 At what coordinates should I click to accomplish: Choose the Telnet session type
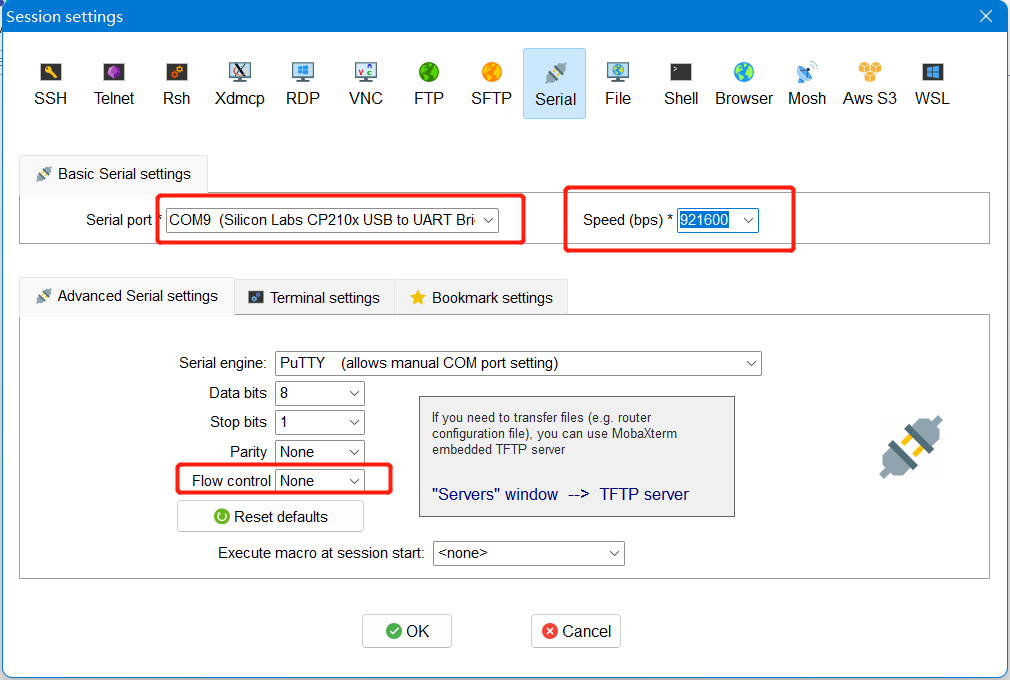pos(113,84)
